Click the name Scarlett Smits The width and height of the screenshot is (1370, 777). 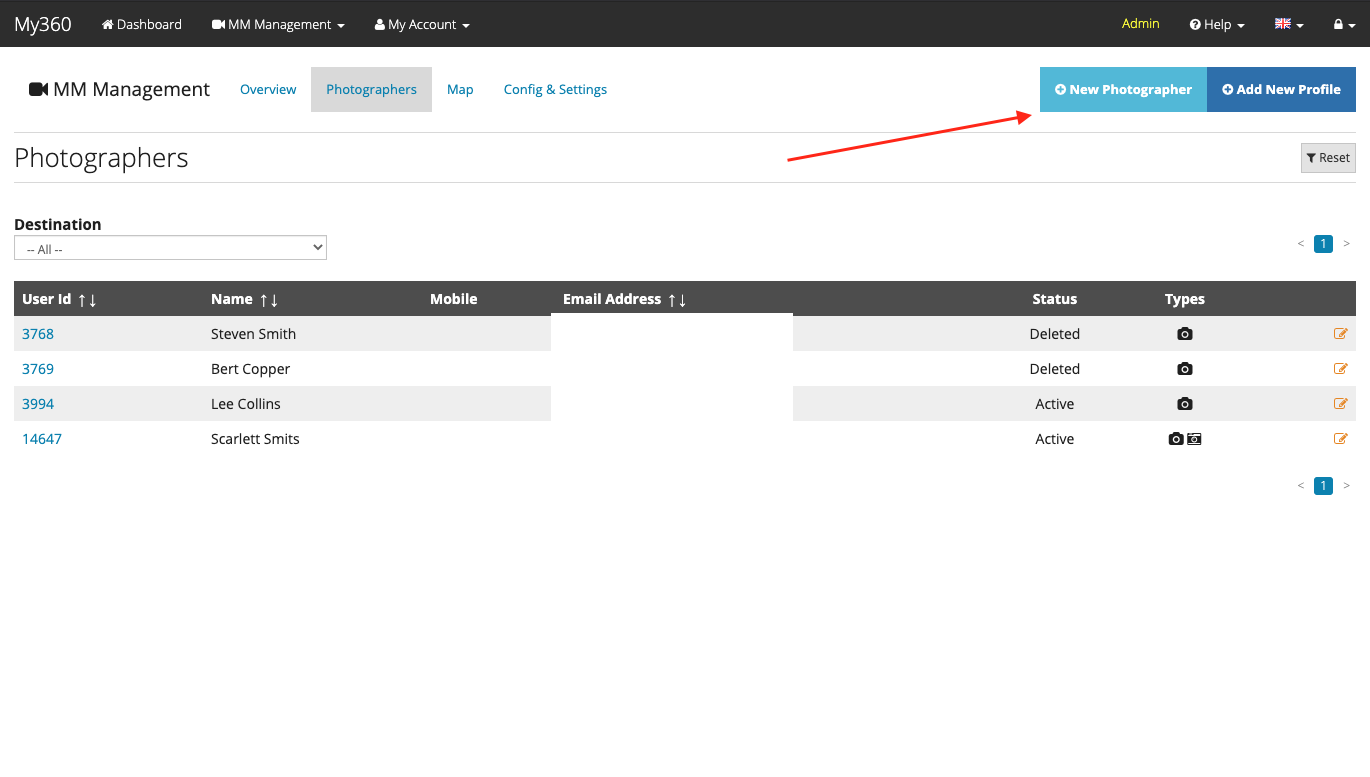tap(255, 439)
